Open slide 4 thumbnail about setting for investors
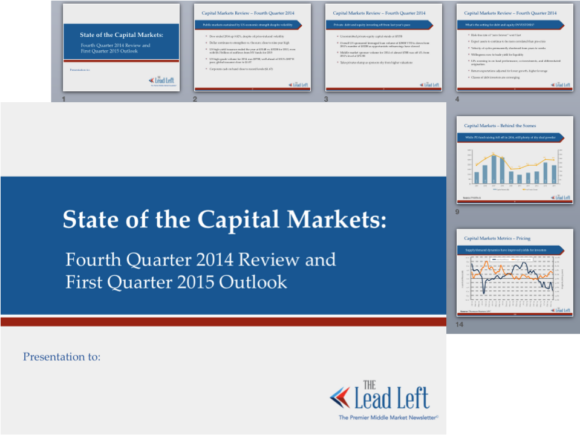This screenshot has height=435, width=580. [515, 47]
